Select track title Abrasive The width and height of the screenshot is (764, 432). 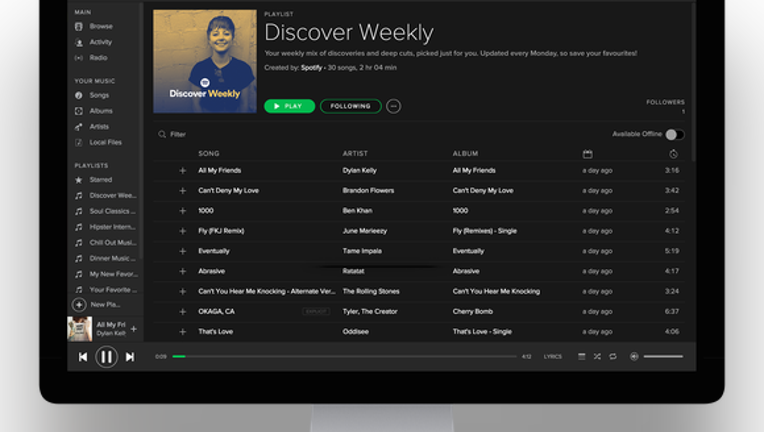point(211,271)
